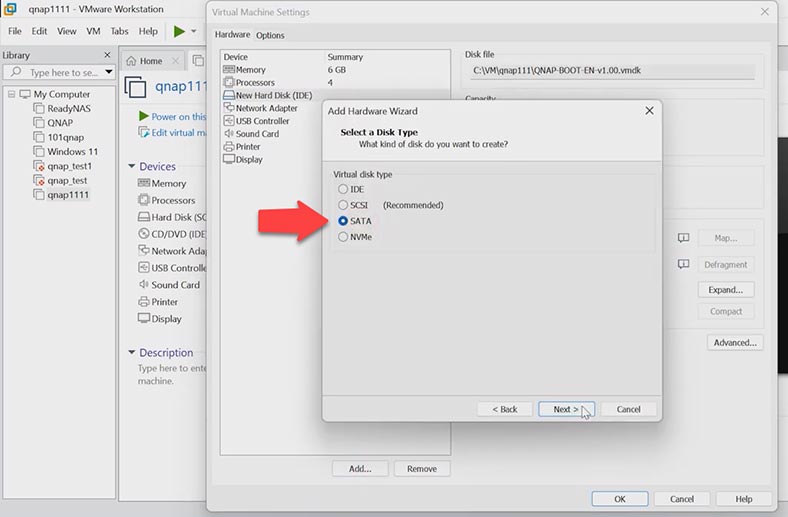The height and width of the screenshot is (517, 788).
Task: Collapse the My Computer tree node
Action: point(11,94)
